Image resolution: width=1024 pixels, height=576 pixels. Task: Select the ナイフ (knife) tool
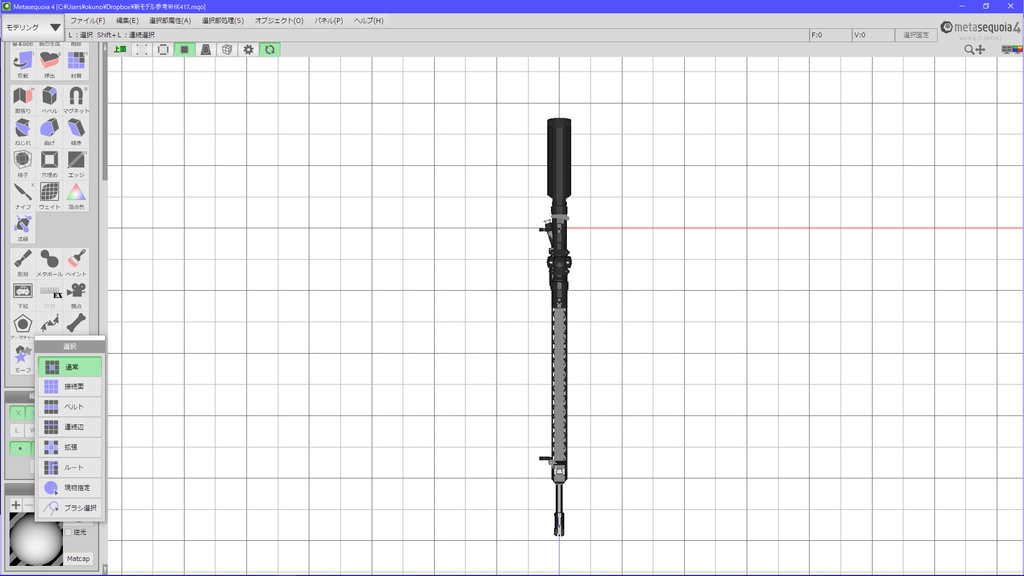coord(23,195)
